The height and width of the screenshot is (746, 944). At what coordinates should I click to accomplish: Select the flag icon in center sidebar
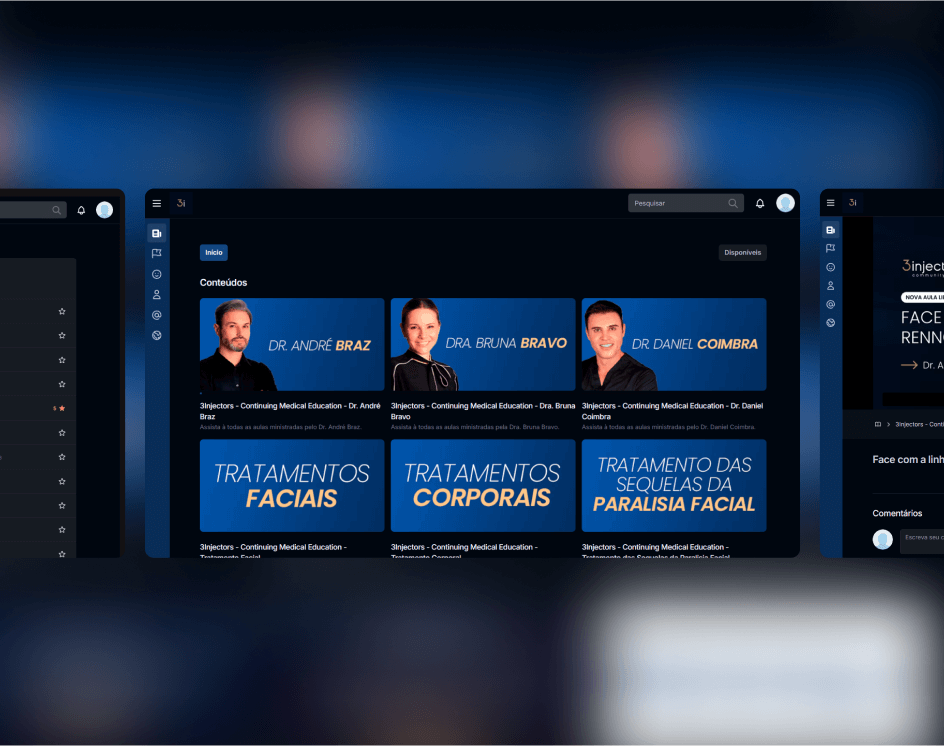(156, 254)
